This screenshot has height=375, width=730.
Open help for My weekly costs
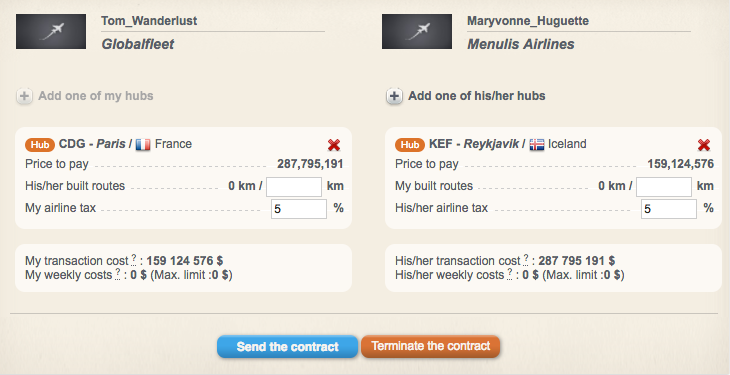tap(118, 274)
